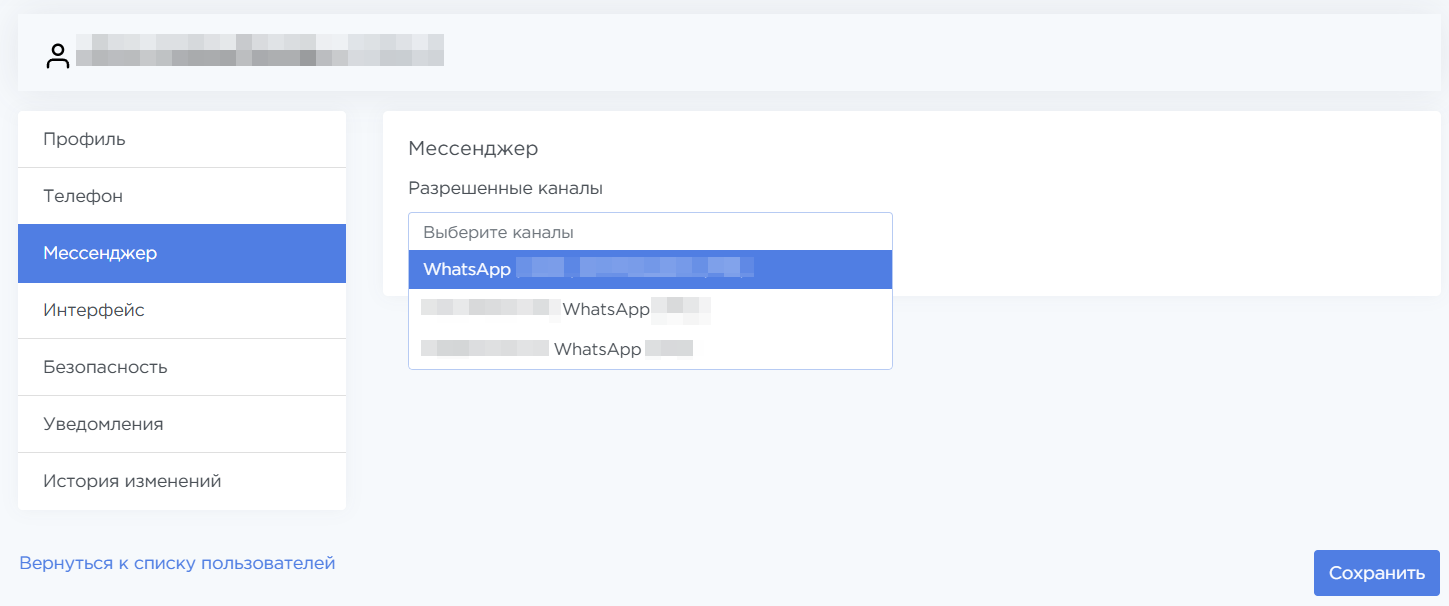Follow the Вернуться к списку пользователей link
Viewport: 1449px width, 606px height.
click(177, 563)
